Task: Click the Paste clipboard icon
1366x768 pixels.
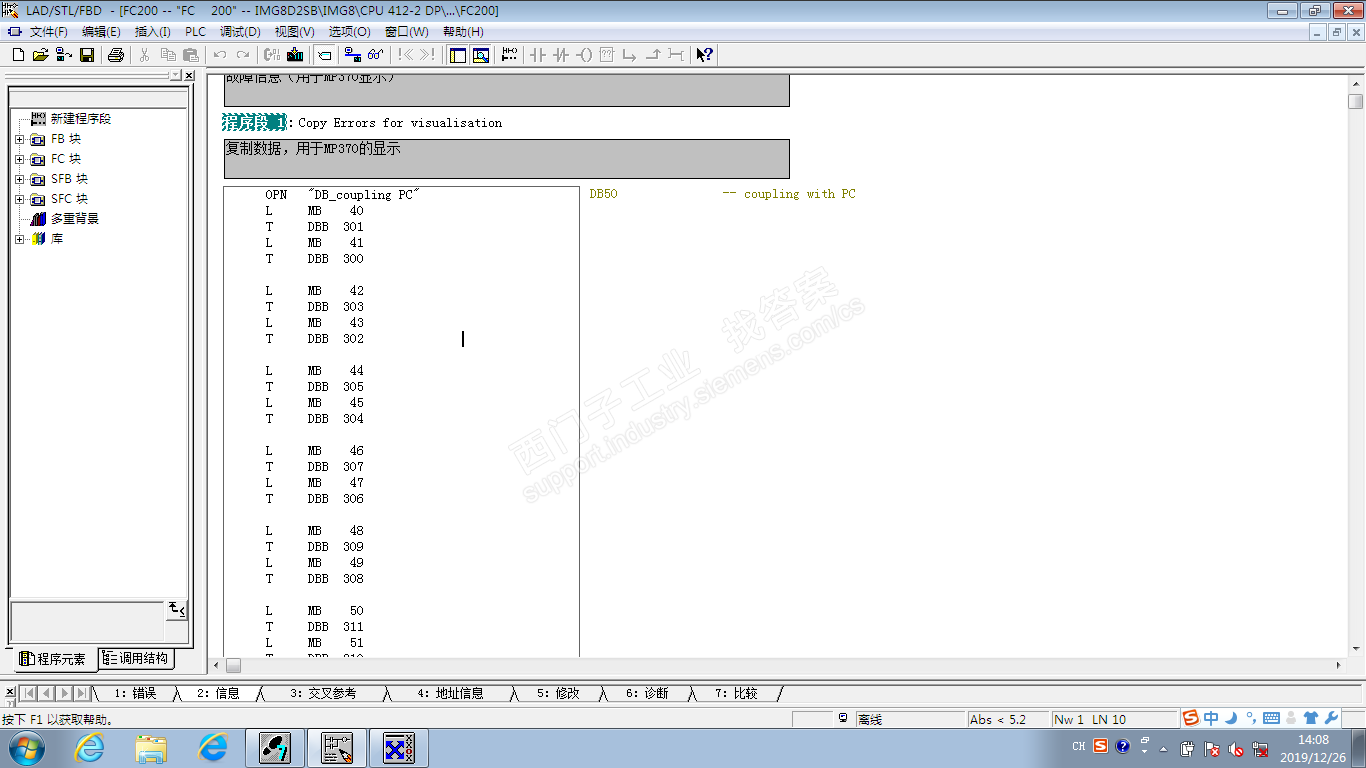Action: (190, 55)
